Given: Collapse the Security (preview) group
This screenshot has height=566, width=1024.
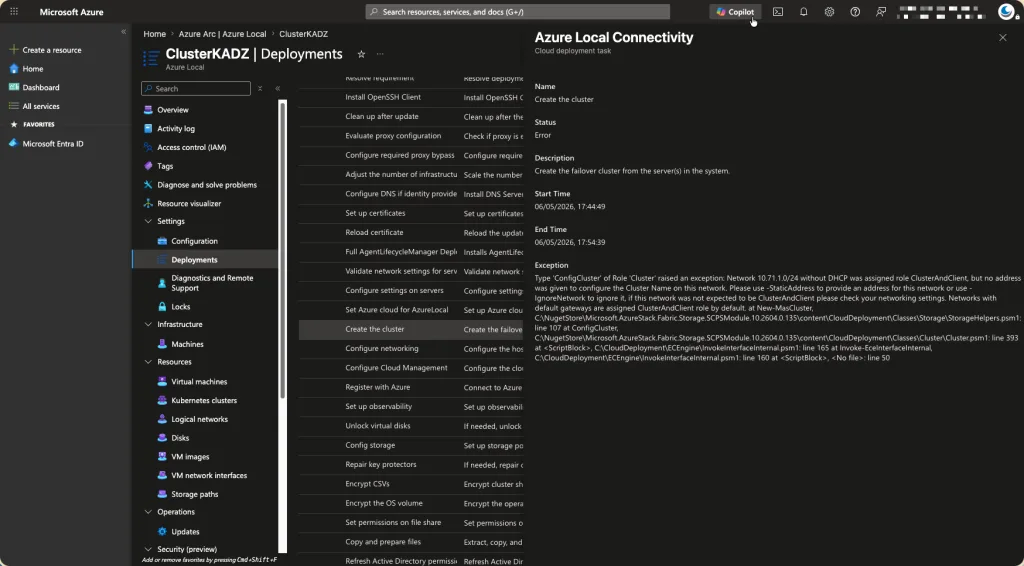Looking at the screenshot, I should pyautogui.click(x=148, y=549).
